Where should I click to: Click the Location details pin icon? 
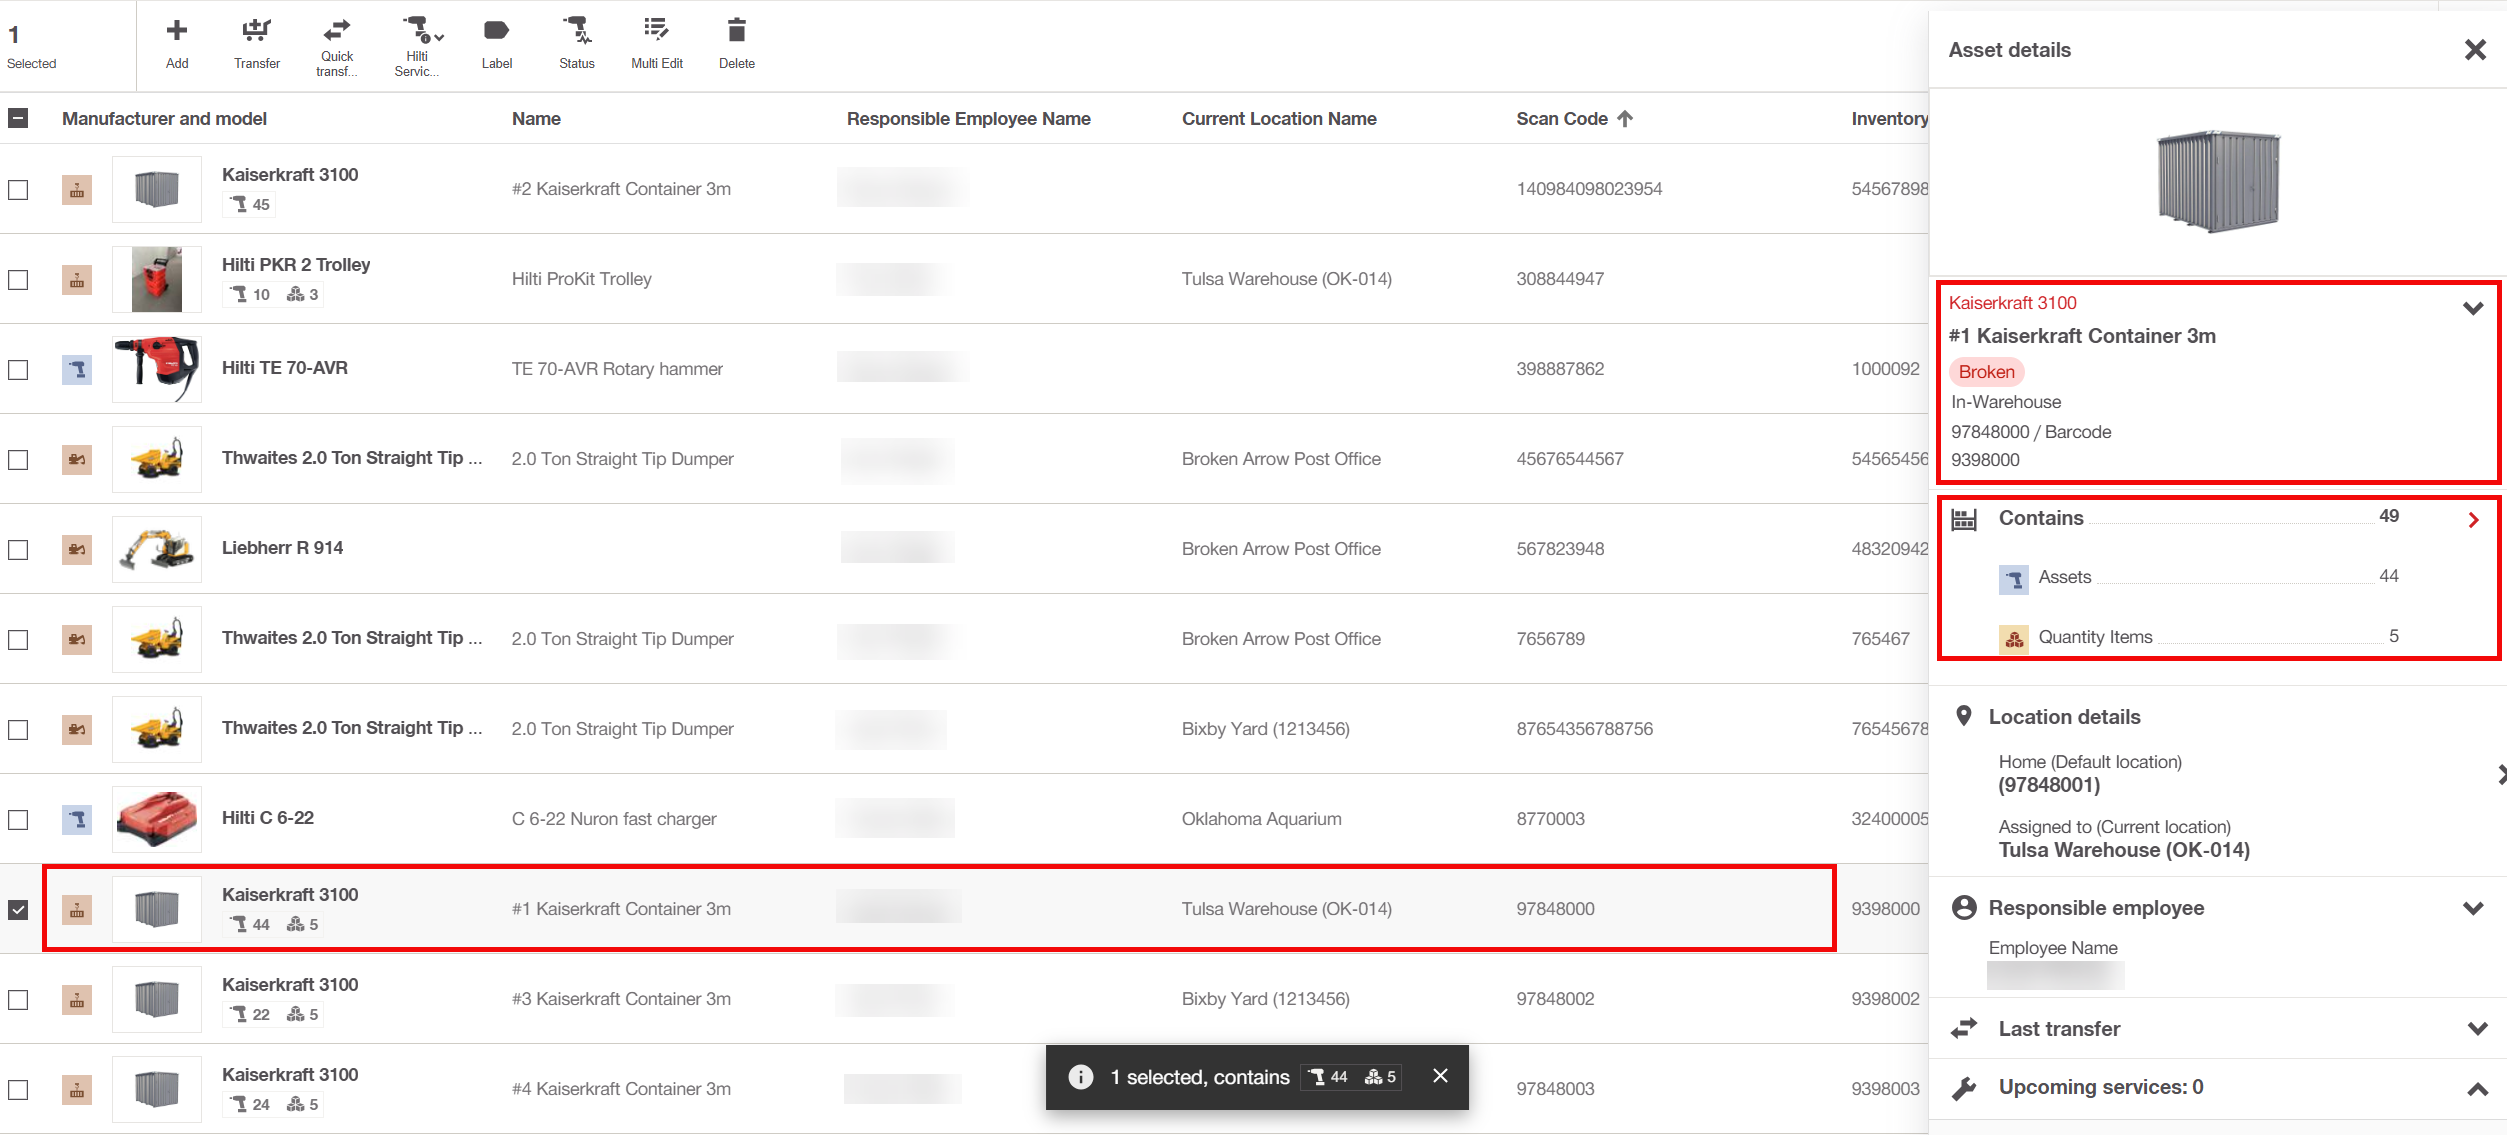click(x=1964, y=716)
